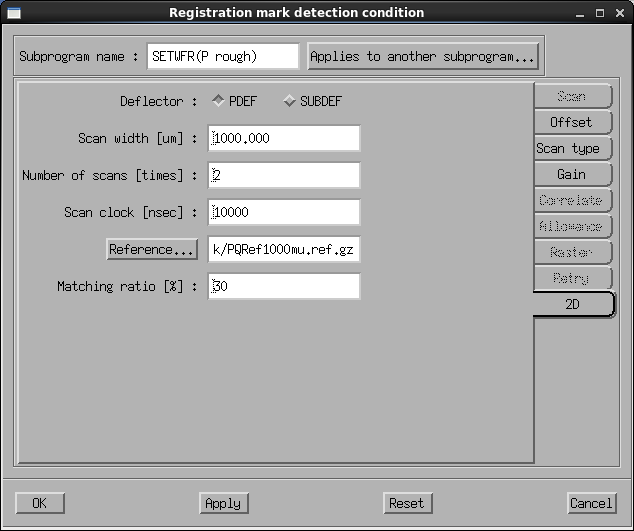Screen dimensions: 634x531
Task: Open the Reference... file browser
Action: pos(152,249)
